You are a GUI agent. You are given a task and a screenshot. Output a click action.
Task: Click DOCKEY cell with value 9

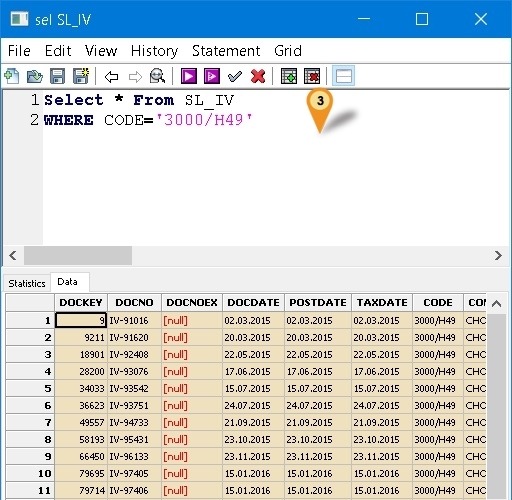tap(81, 320)
